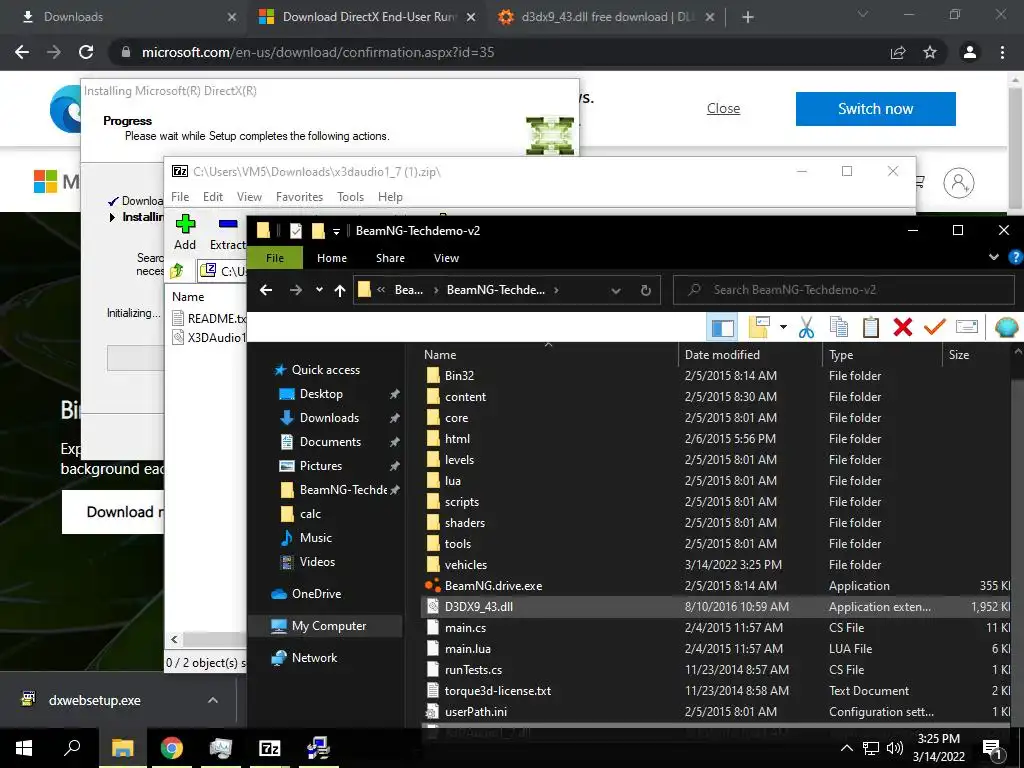Click the Copy icon in Explorer toolbar

click(839, 327)
